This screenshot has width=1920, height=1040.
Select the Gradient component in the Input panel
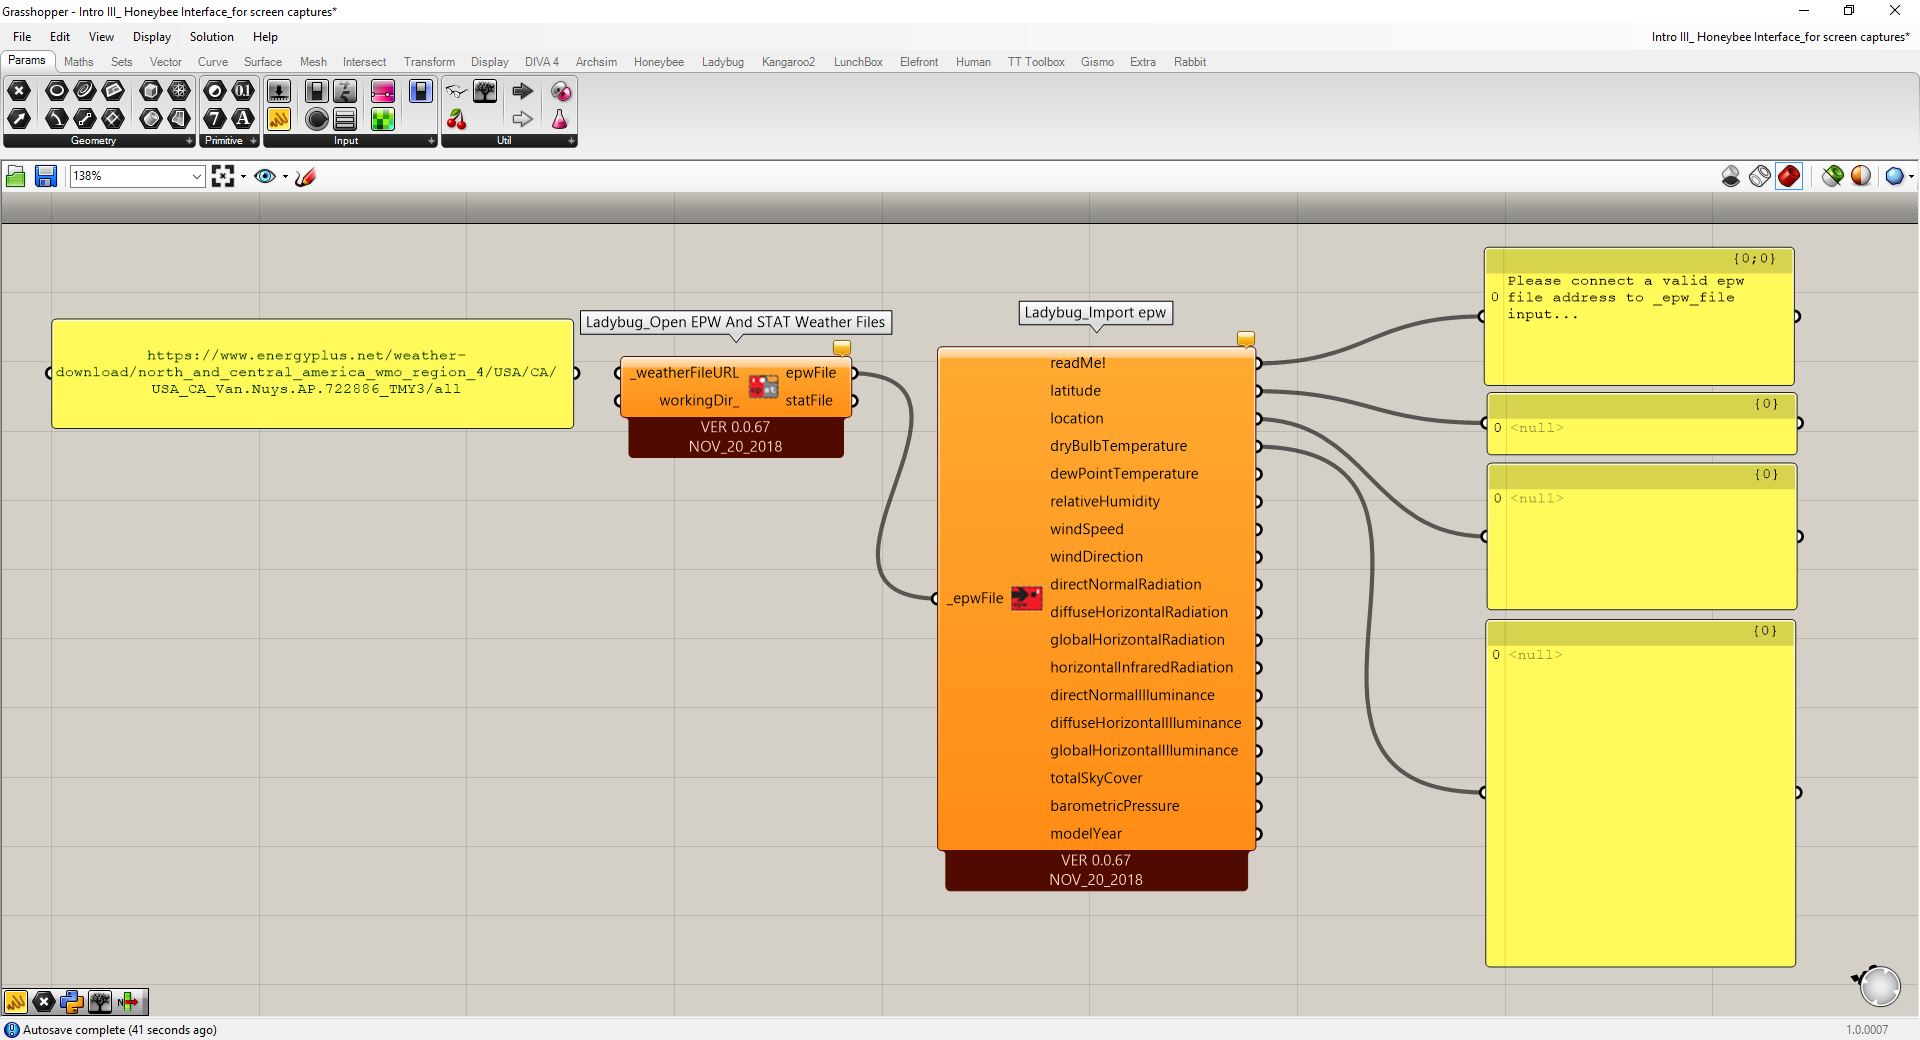pyautogui.click(x=383, y=92)
